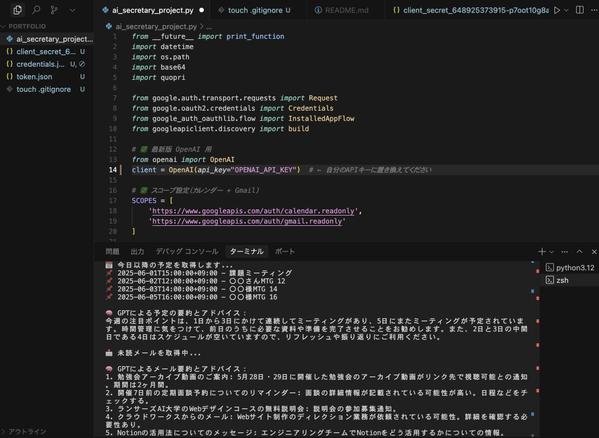Open touch .gitignore file in explorer
599x438 pixels.
tap(47, 89)
